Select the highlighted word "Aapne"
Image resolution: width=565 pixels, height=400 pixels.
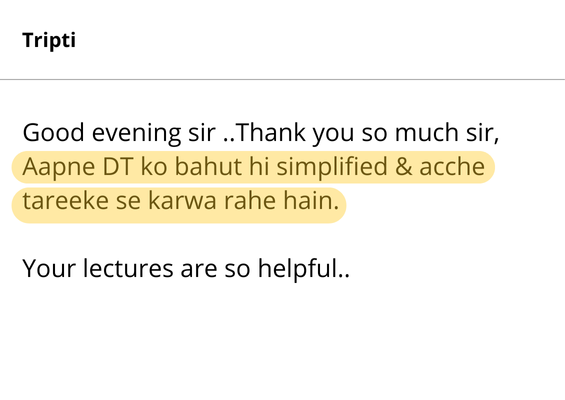[59, 167]
